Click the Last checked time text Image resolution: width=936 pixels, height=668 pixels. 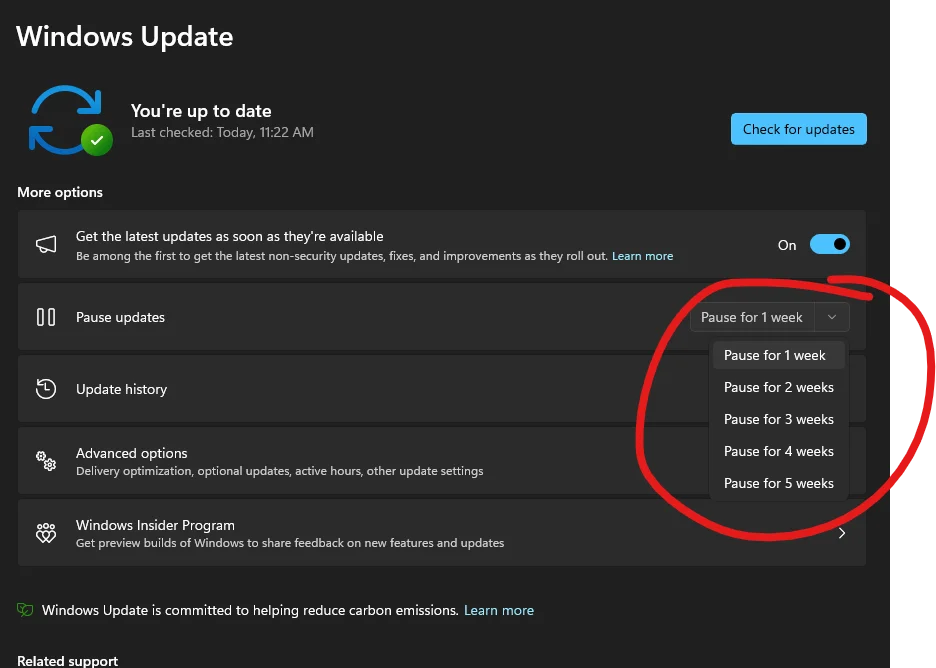[x=222, y=132]
